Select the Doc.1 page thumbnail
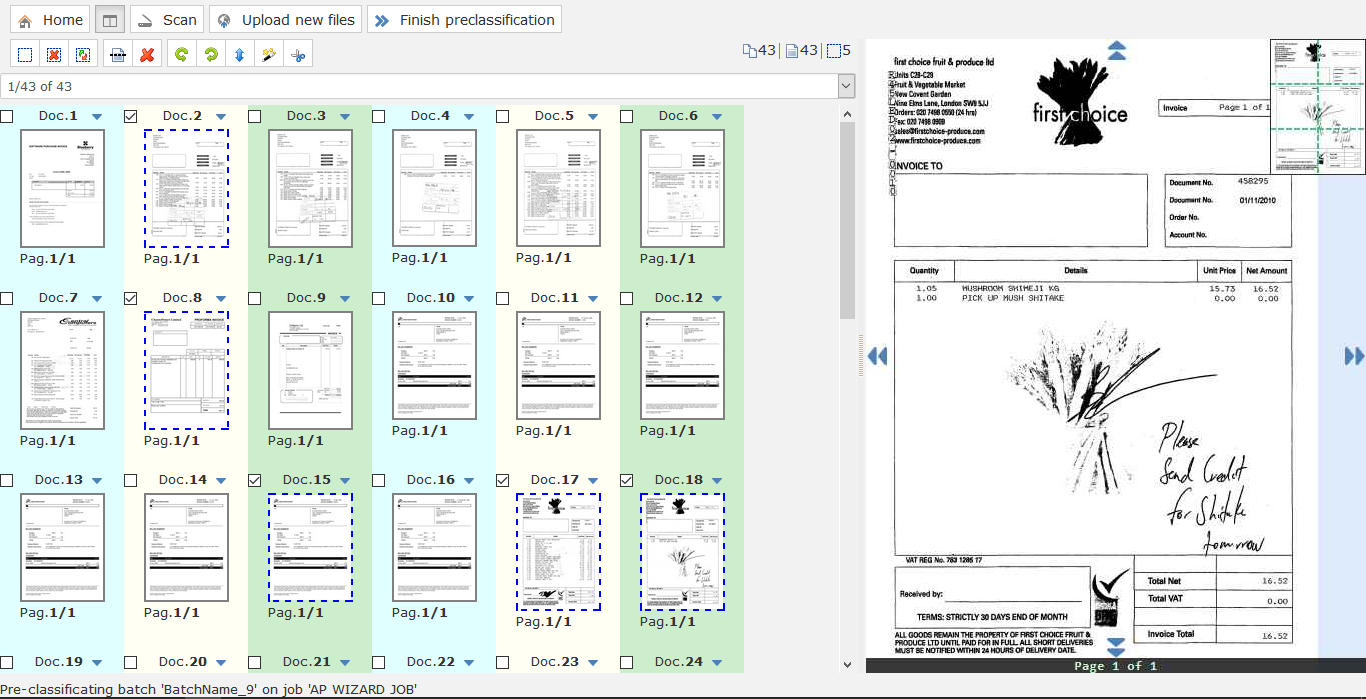The image size is (1366, 699). [x=62, y=188]
